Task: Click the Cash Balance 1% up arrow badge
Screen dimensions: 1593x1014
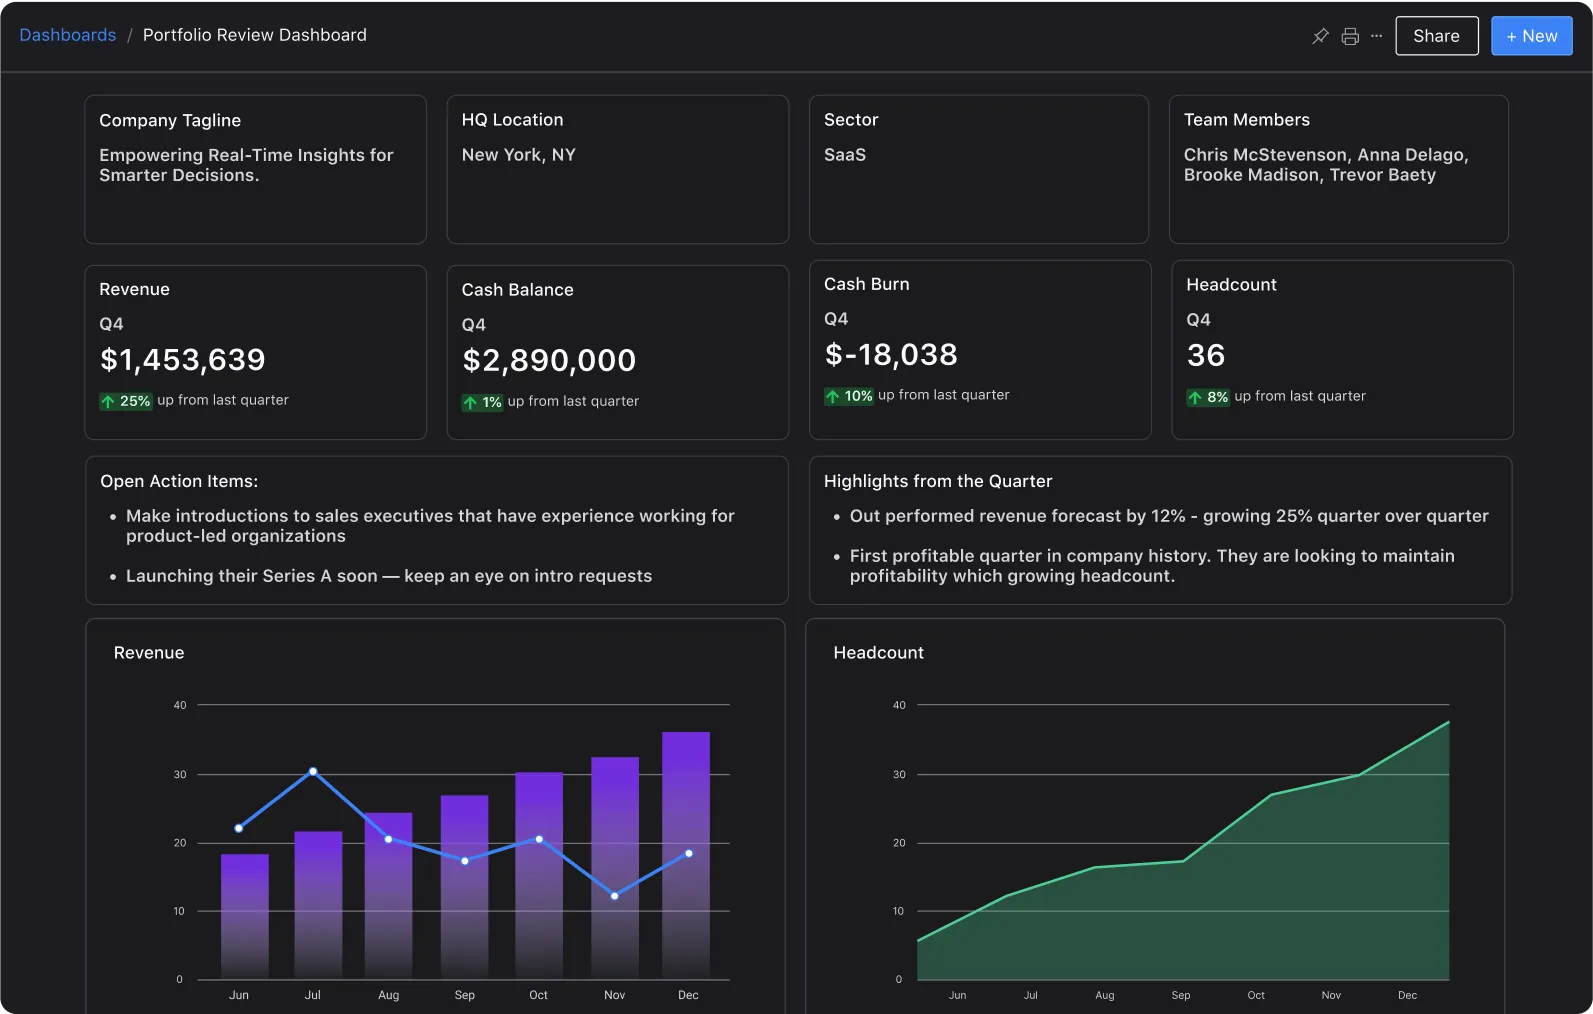Action: click(482, 402)
